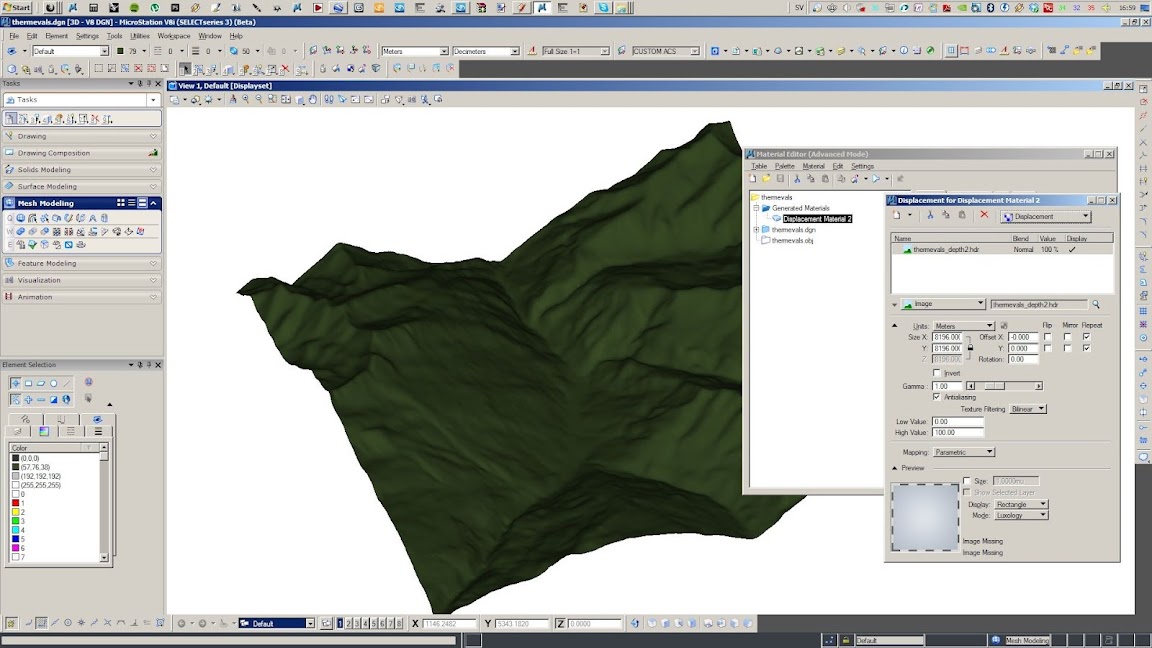The width and height of the screenshot is (1152, 648).
Task: Uncheck the Antialiasing checkbox
Action: [937, 397]
